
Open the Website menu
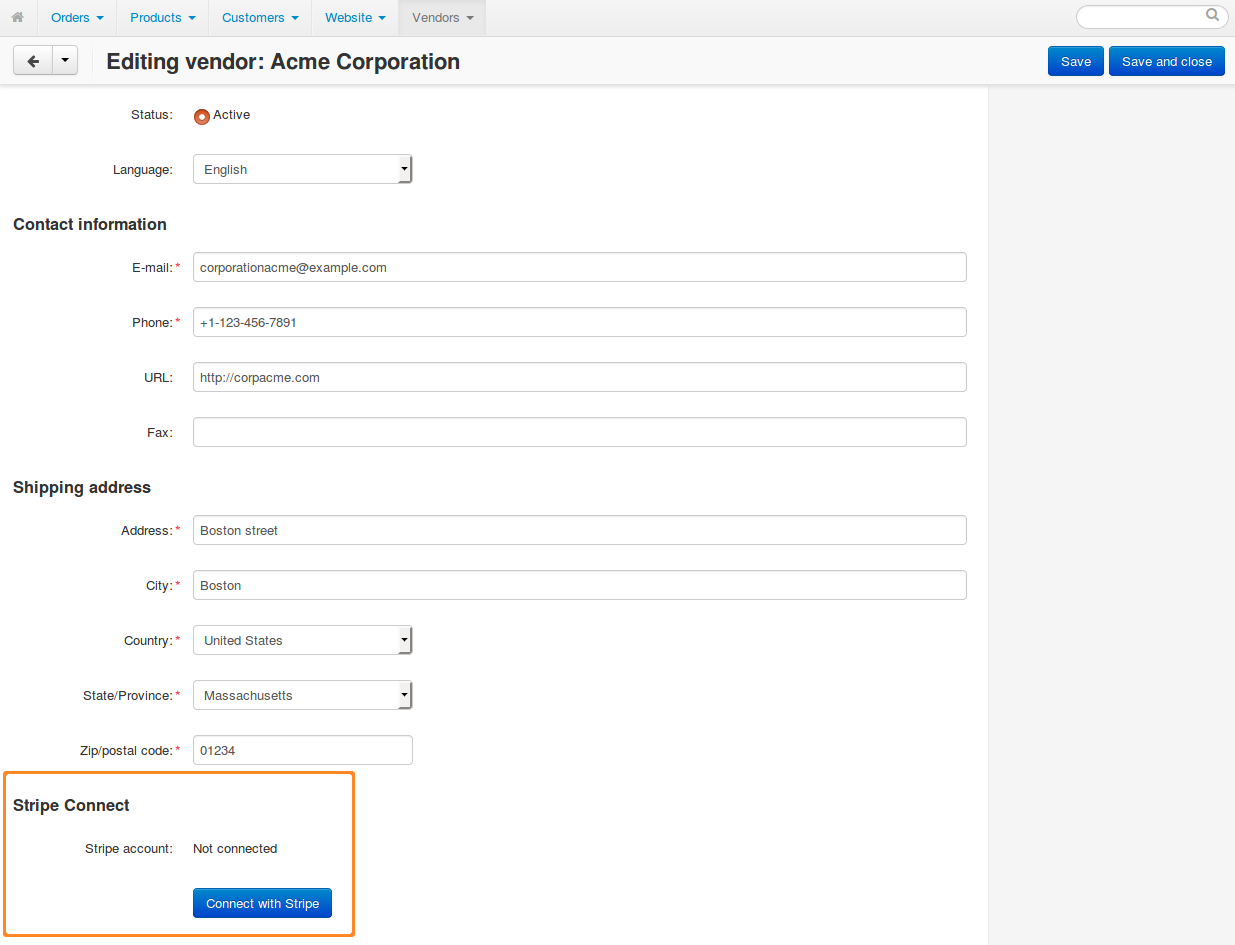coord(355,18)
